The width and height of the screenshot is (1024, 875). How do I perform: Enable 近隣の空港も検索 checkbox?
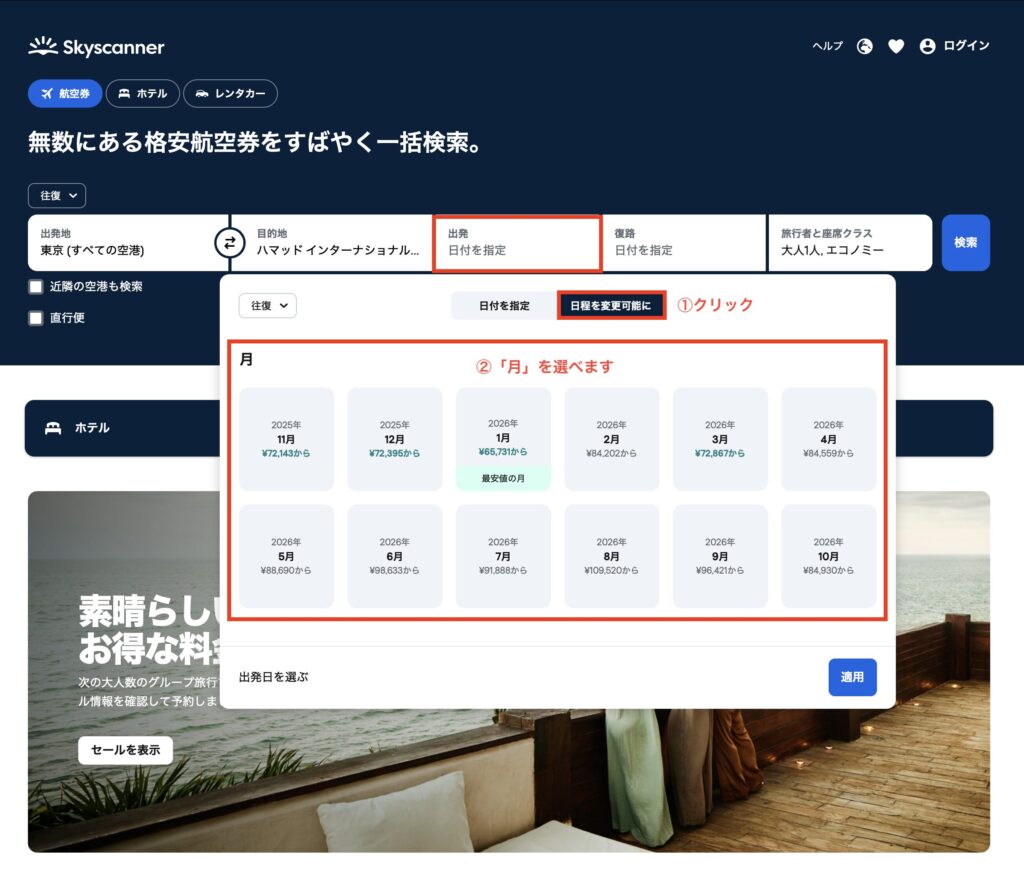36,287
